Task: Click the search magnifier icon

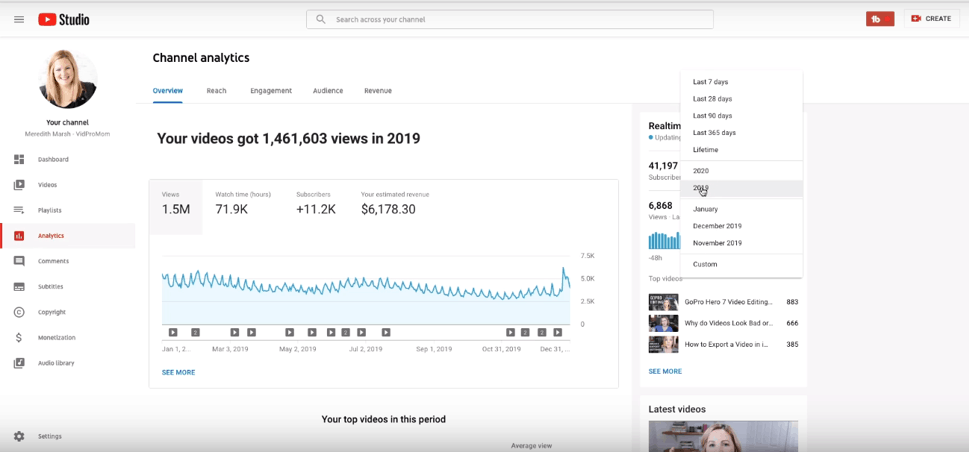Action: (x=321, y=19)
